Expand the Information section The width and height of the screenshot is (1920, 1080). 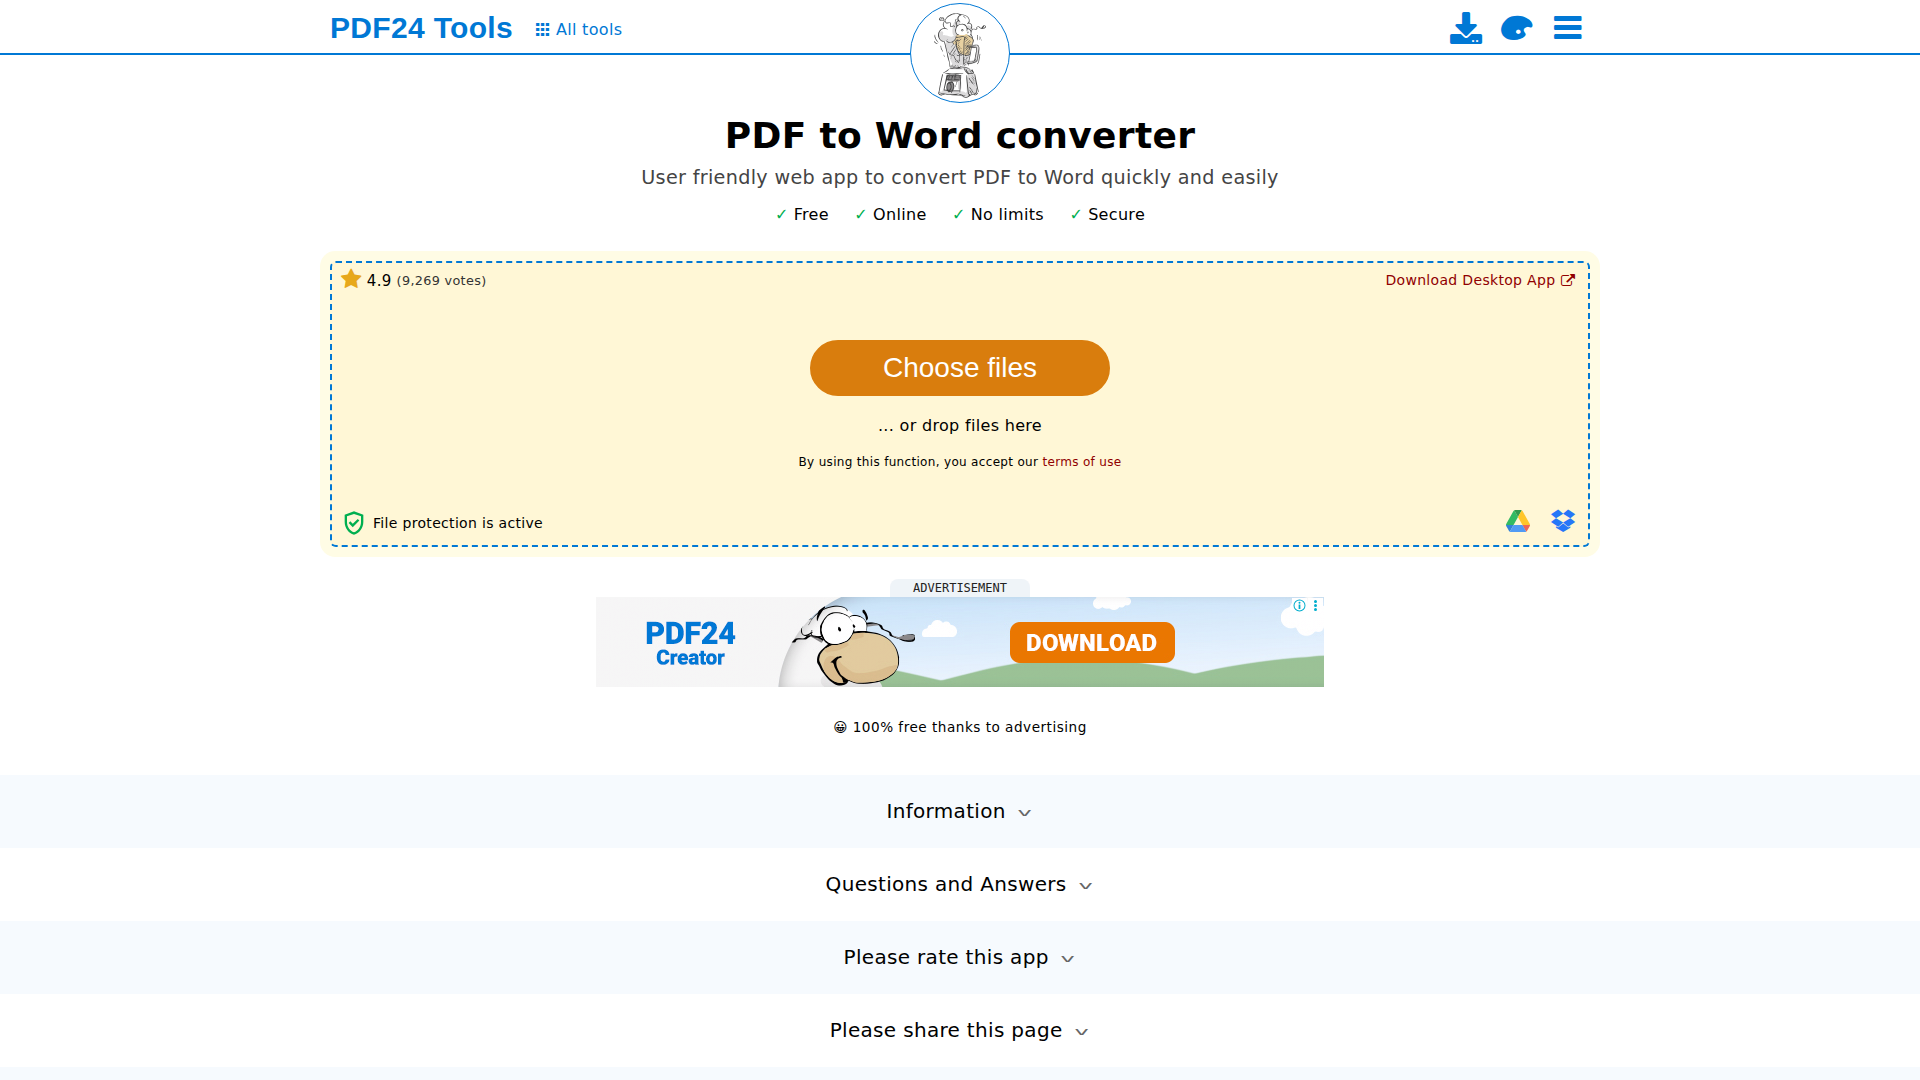pos(958,811)
